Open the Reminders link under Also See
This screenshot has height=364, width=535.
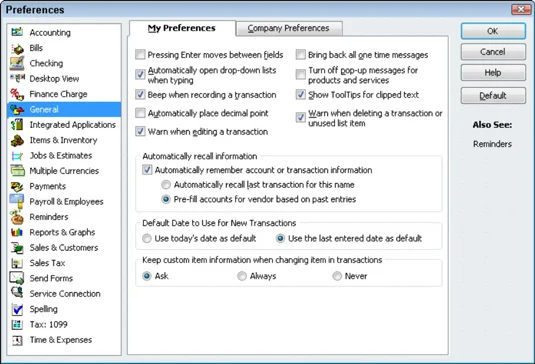(492, 144)
